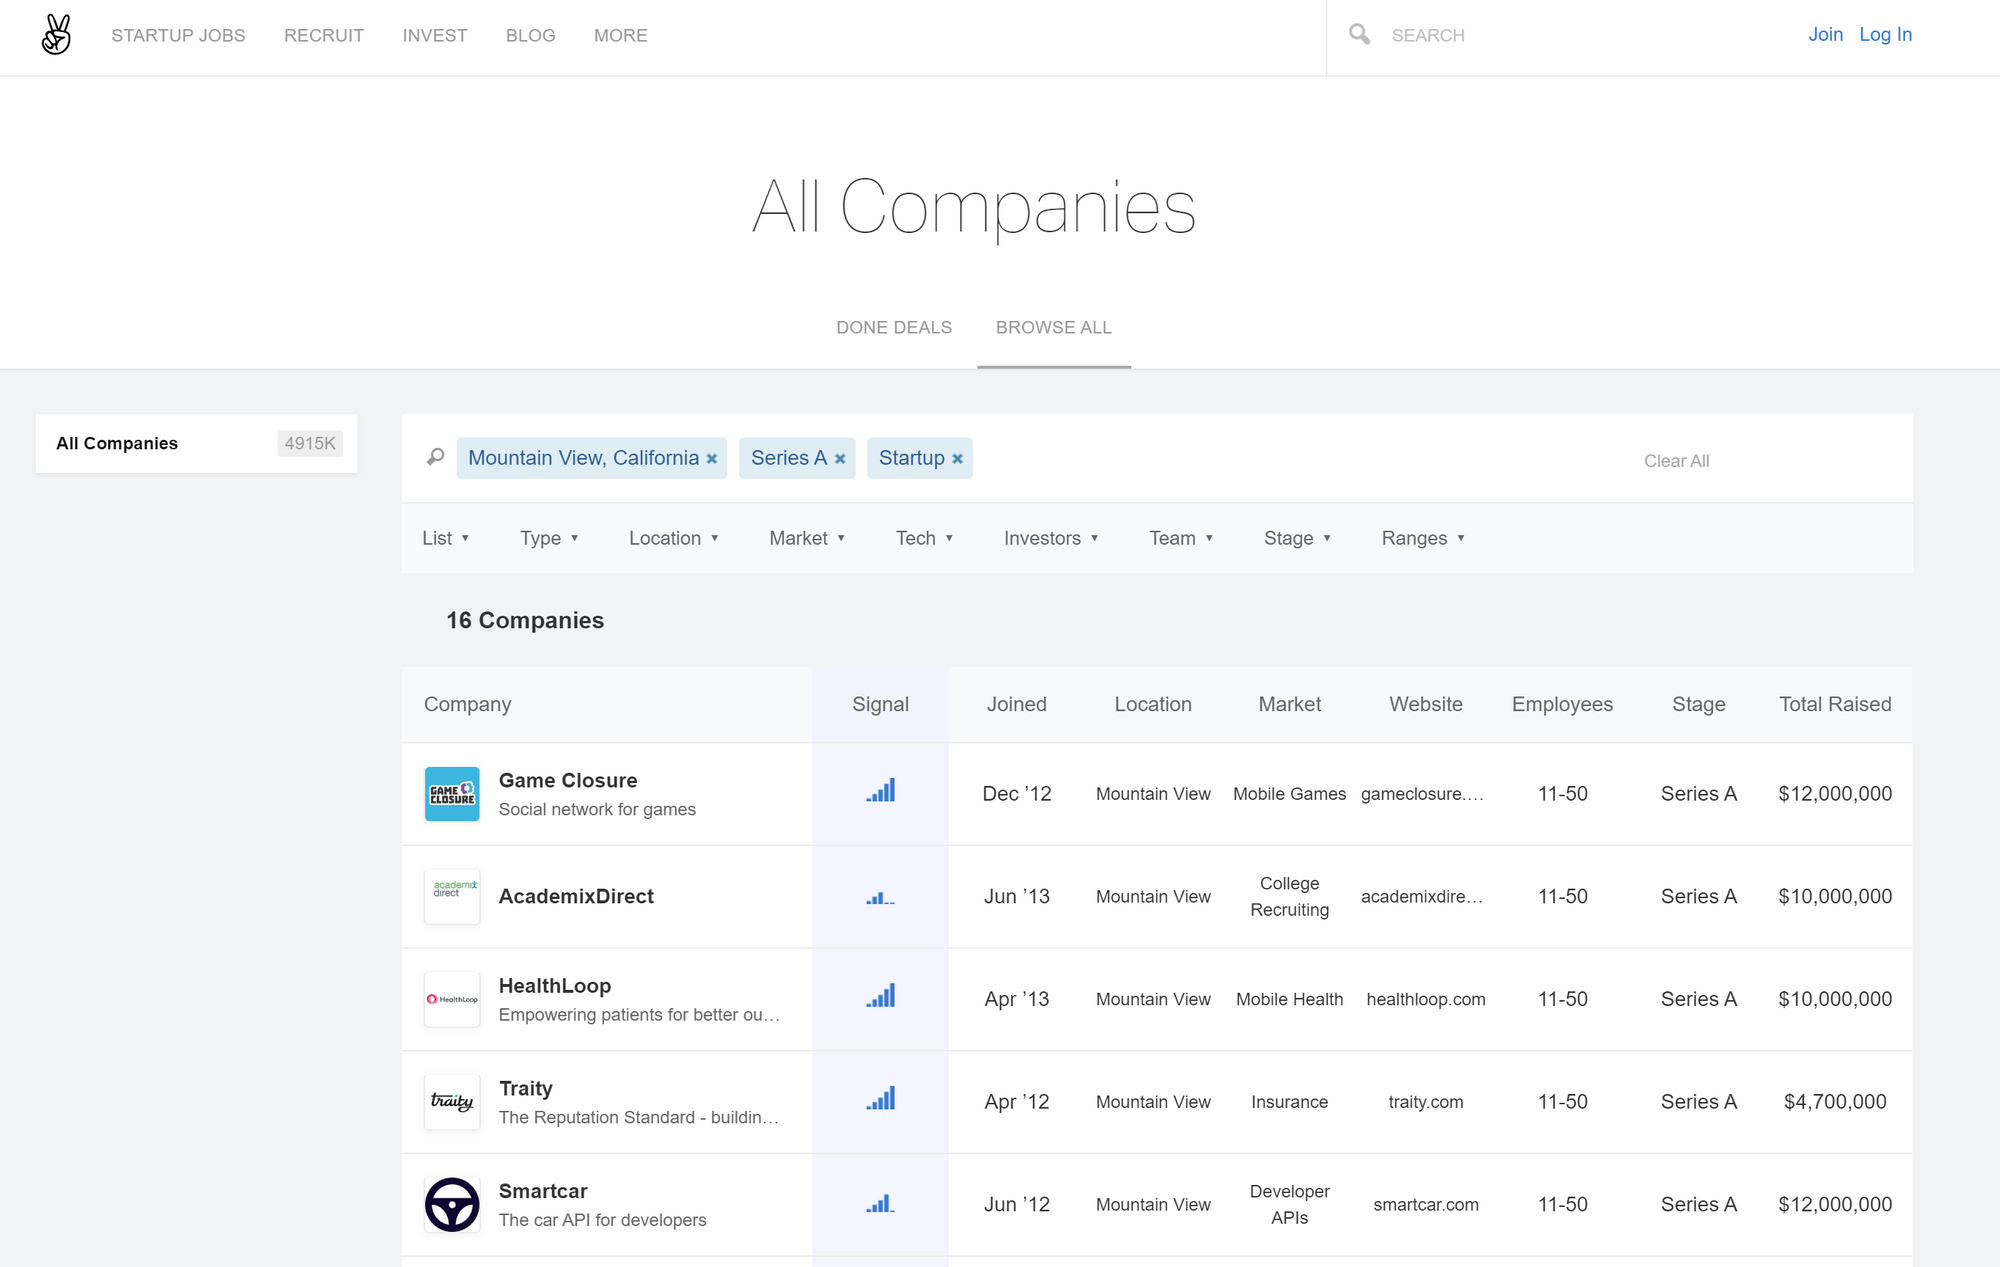The width and height of the screenshot is (2000, 1267).
Task: Open the Startup Jobs nav item
Action: (x=178, y=35)
